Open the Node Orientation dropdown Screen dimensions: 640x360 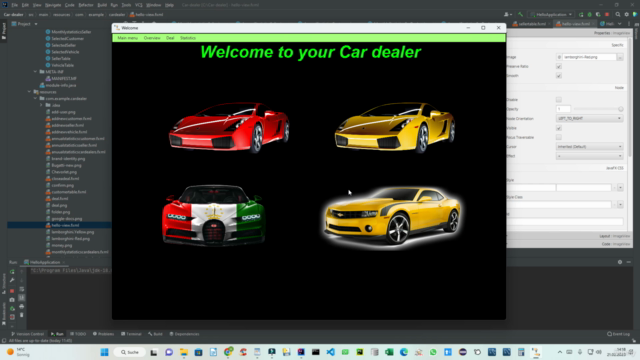[x=589, y=118]
